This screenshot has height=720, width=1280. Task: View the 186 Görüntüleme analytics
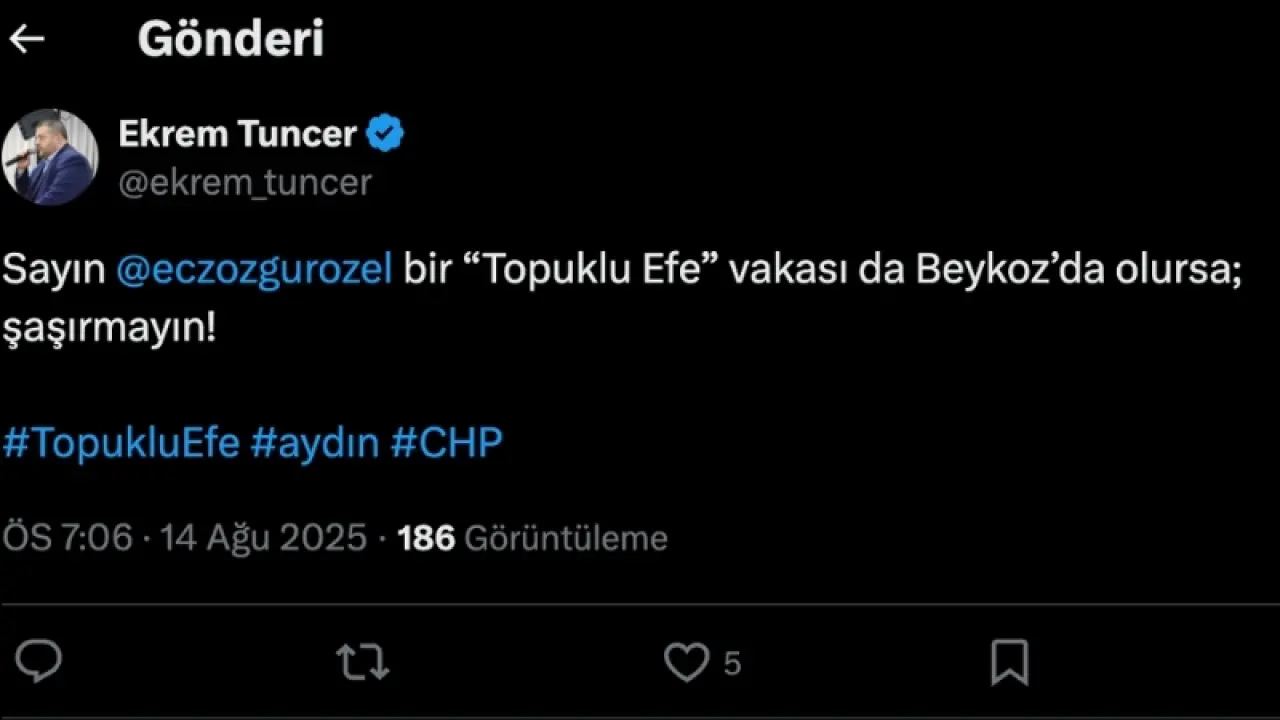532,539
